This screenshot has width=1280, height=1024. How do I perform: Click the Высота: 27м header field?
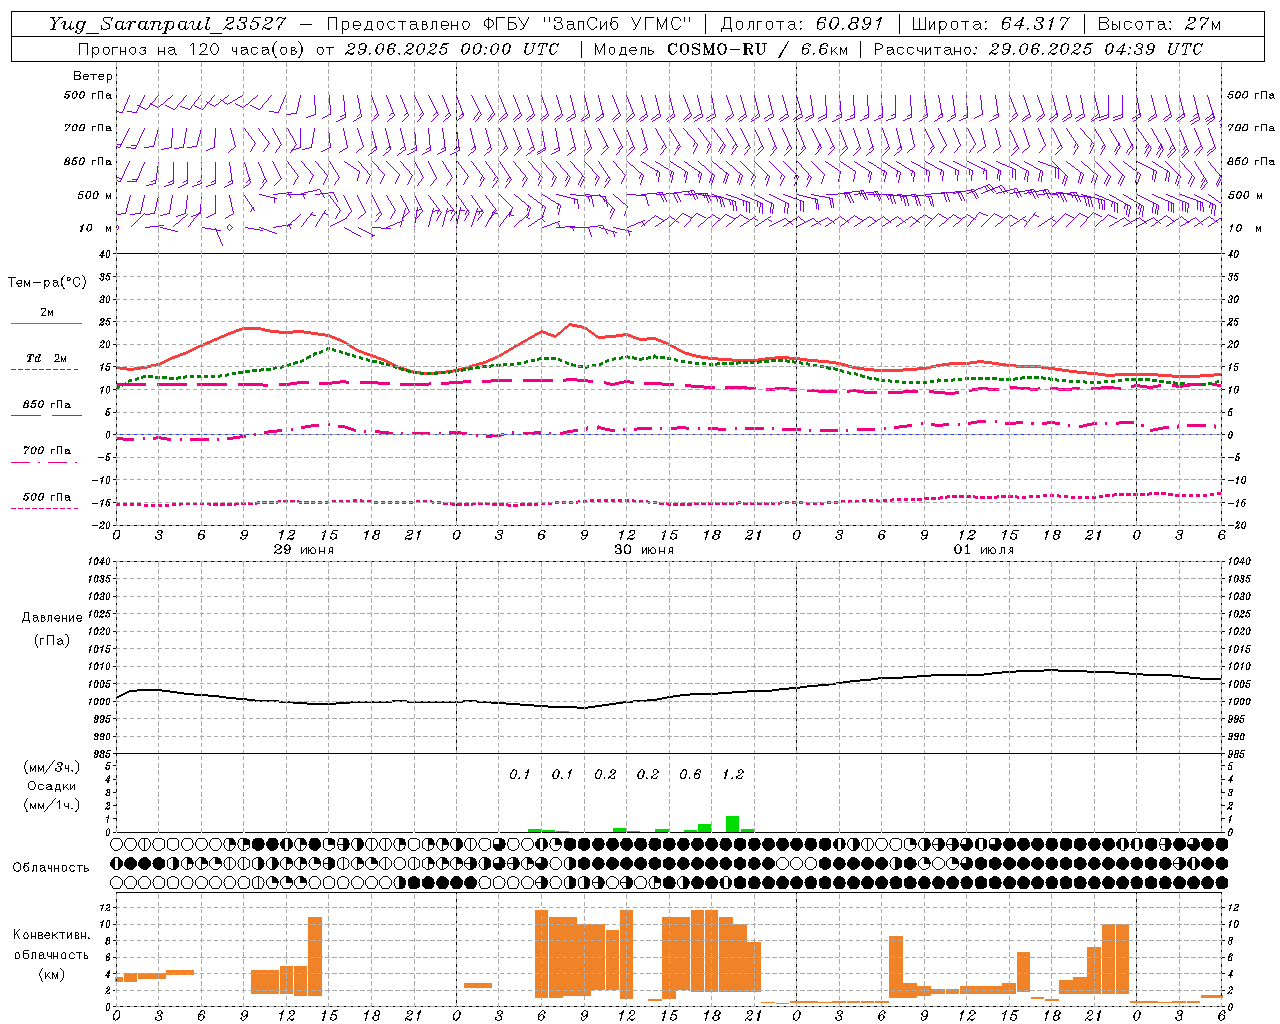(1159, 24)
